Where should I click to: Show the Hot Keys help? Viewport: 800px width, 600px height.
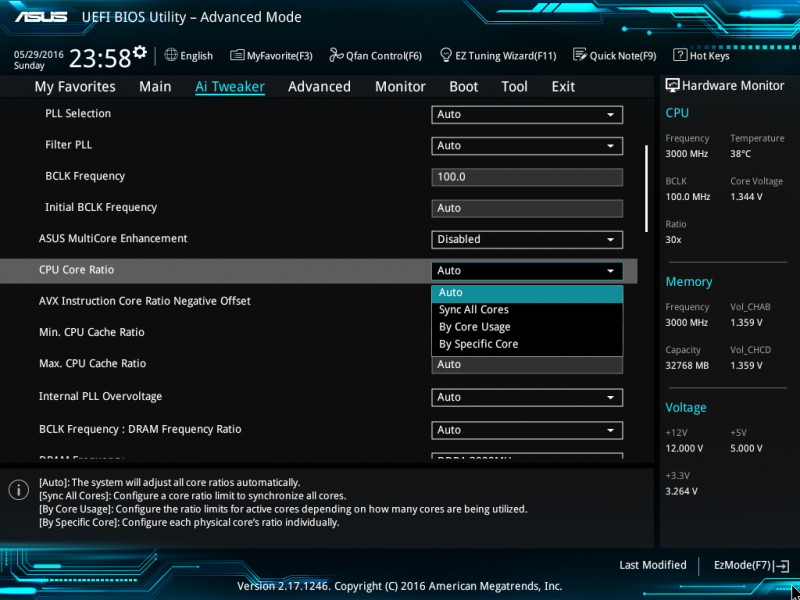702,56
